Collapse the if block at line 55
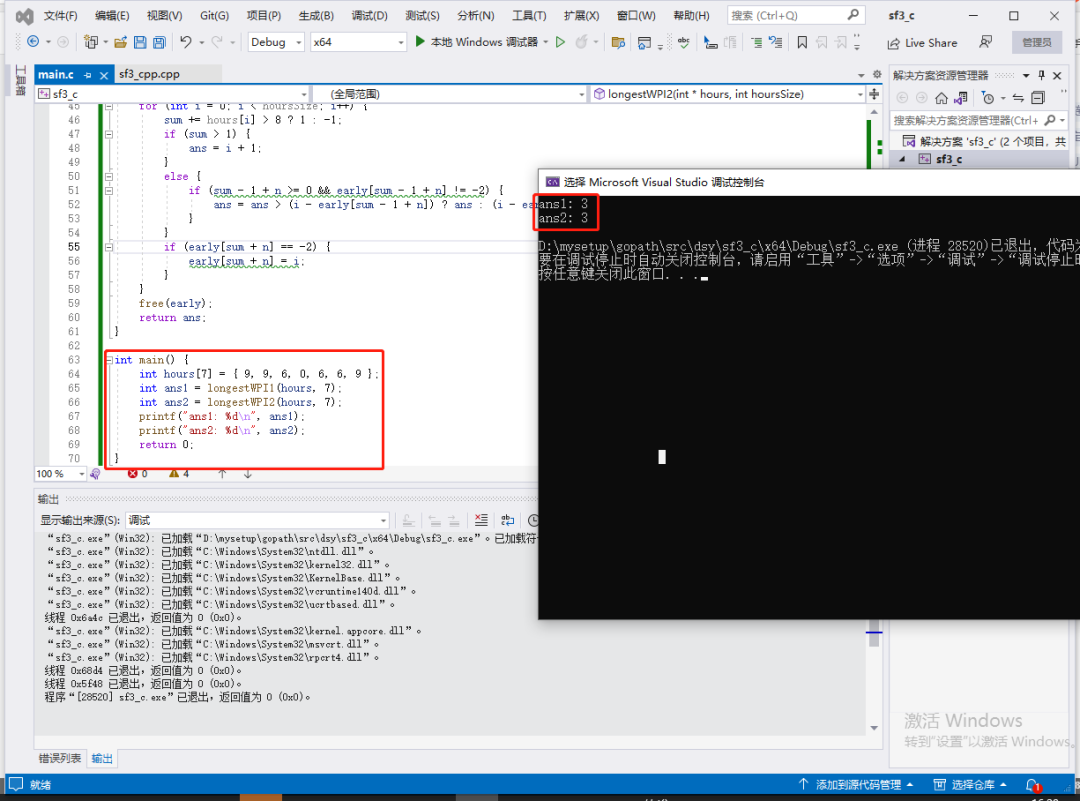Image resolution: width=1080 pixels, height=801 pixels. click(x=109, y=247)
